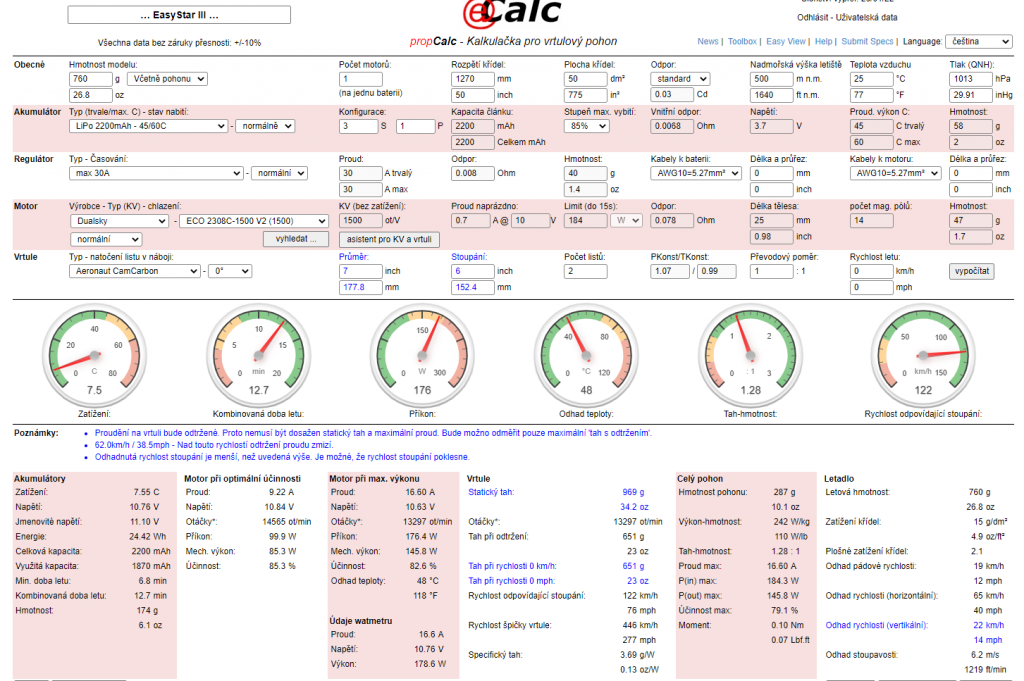The height and width of the screenshot is (681, 1024).
Task: Click the Tah-hmotnost gauge
Action: pyautogui.click(x=751, y=353)
